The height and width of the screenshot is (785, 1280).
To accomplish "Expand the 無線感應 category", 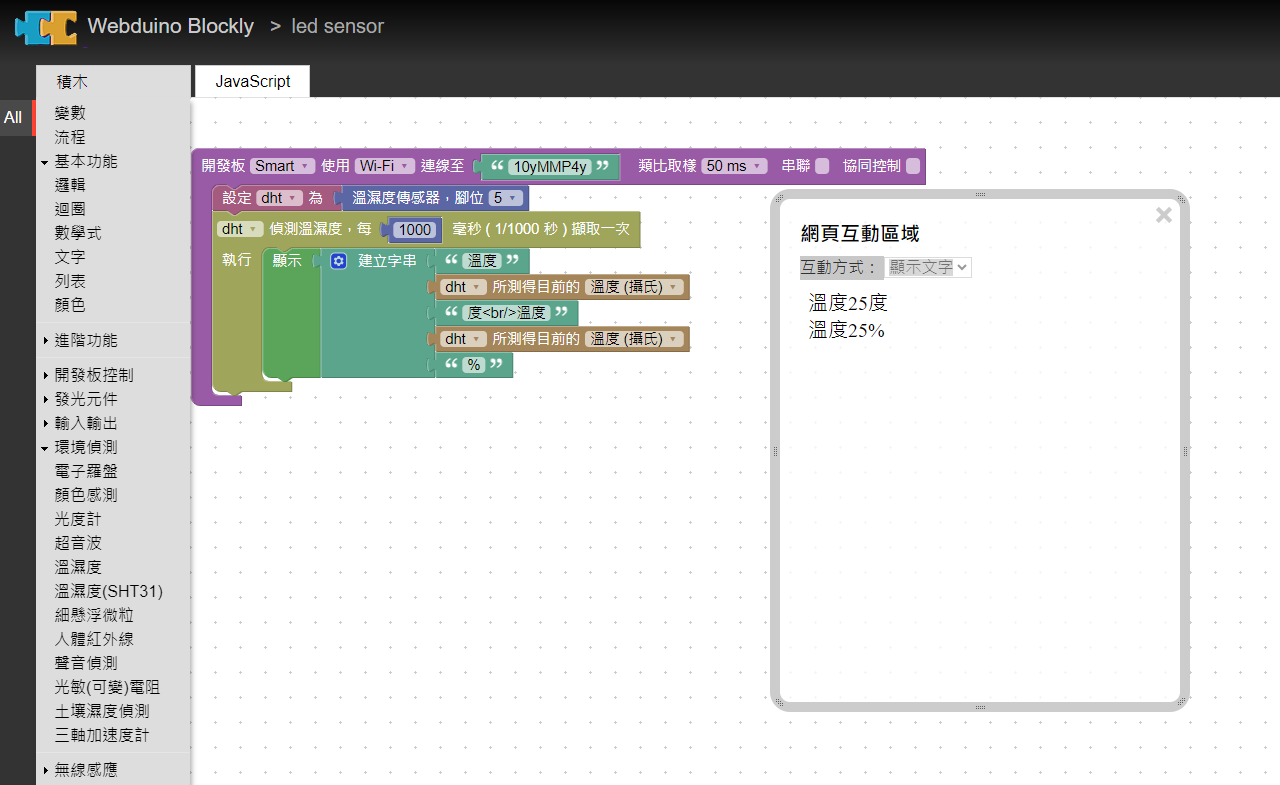I will [x=85, y=770].
